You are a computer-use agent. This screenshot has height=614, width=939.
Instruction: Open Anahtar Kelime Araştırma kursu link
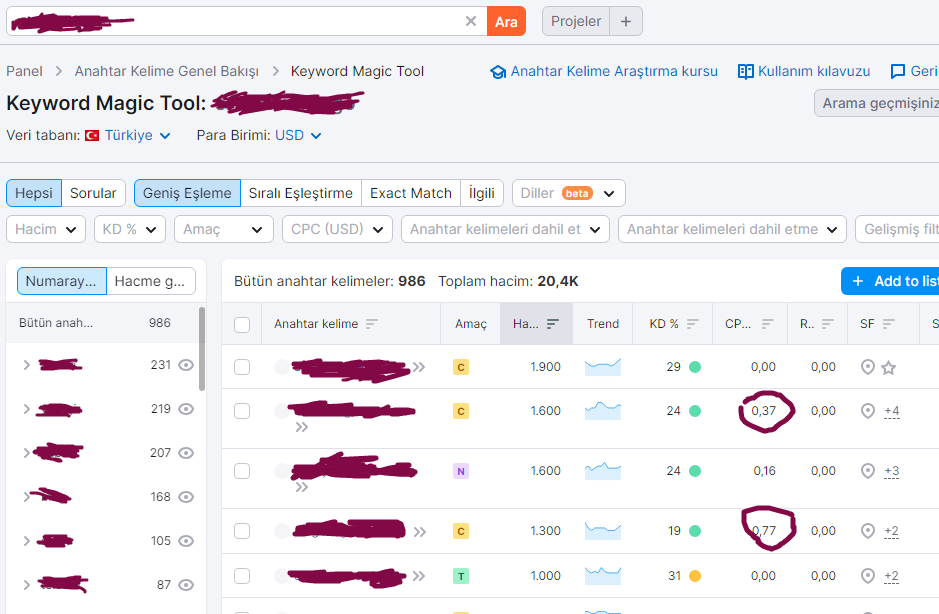coord(614,71)
